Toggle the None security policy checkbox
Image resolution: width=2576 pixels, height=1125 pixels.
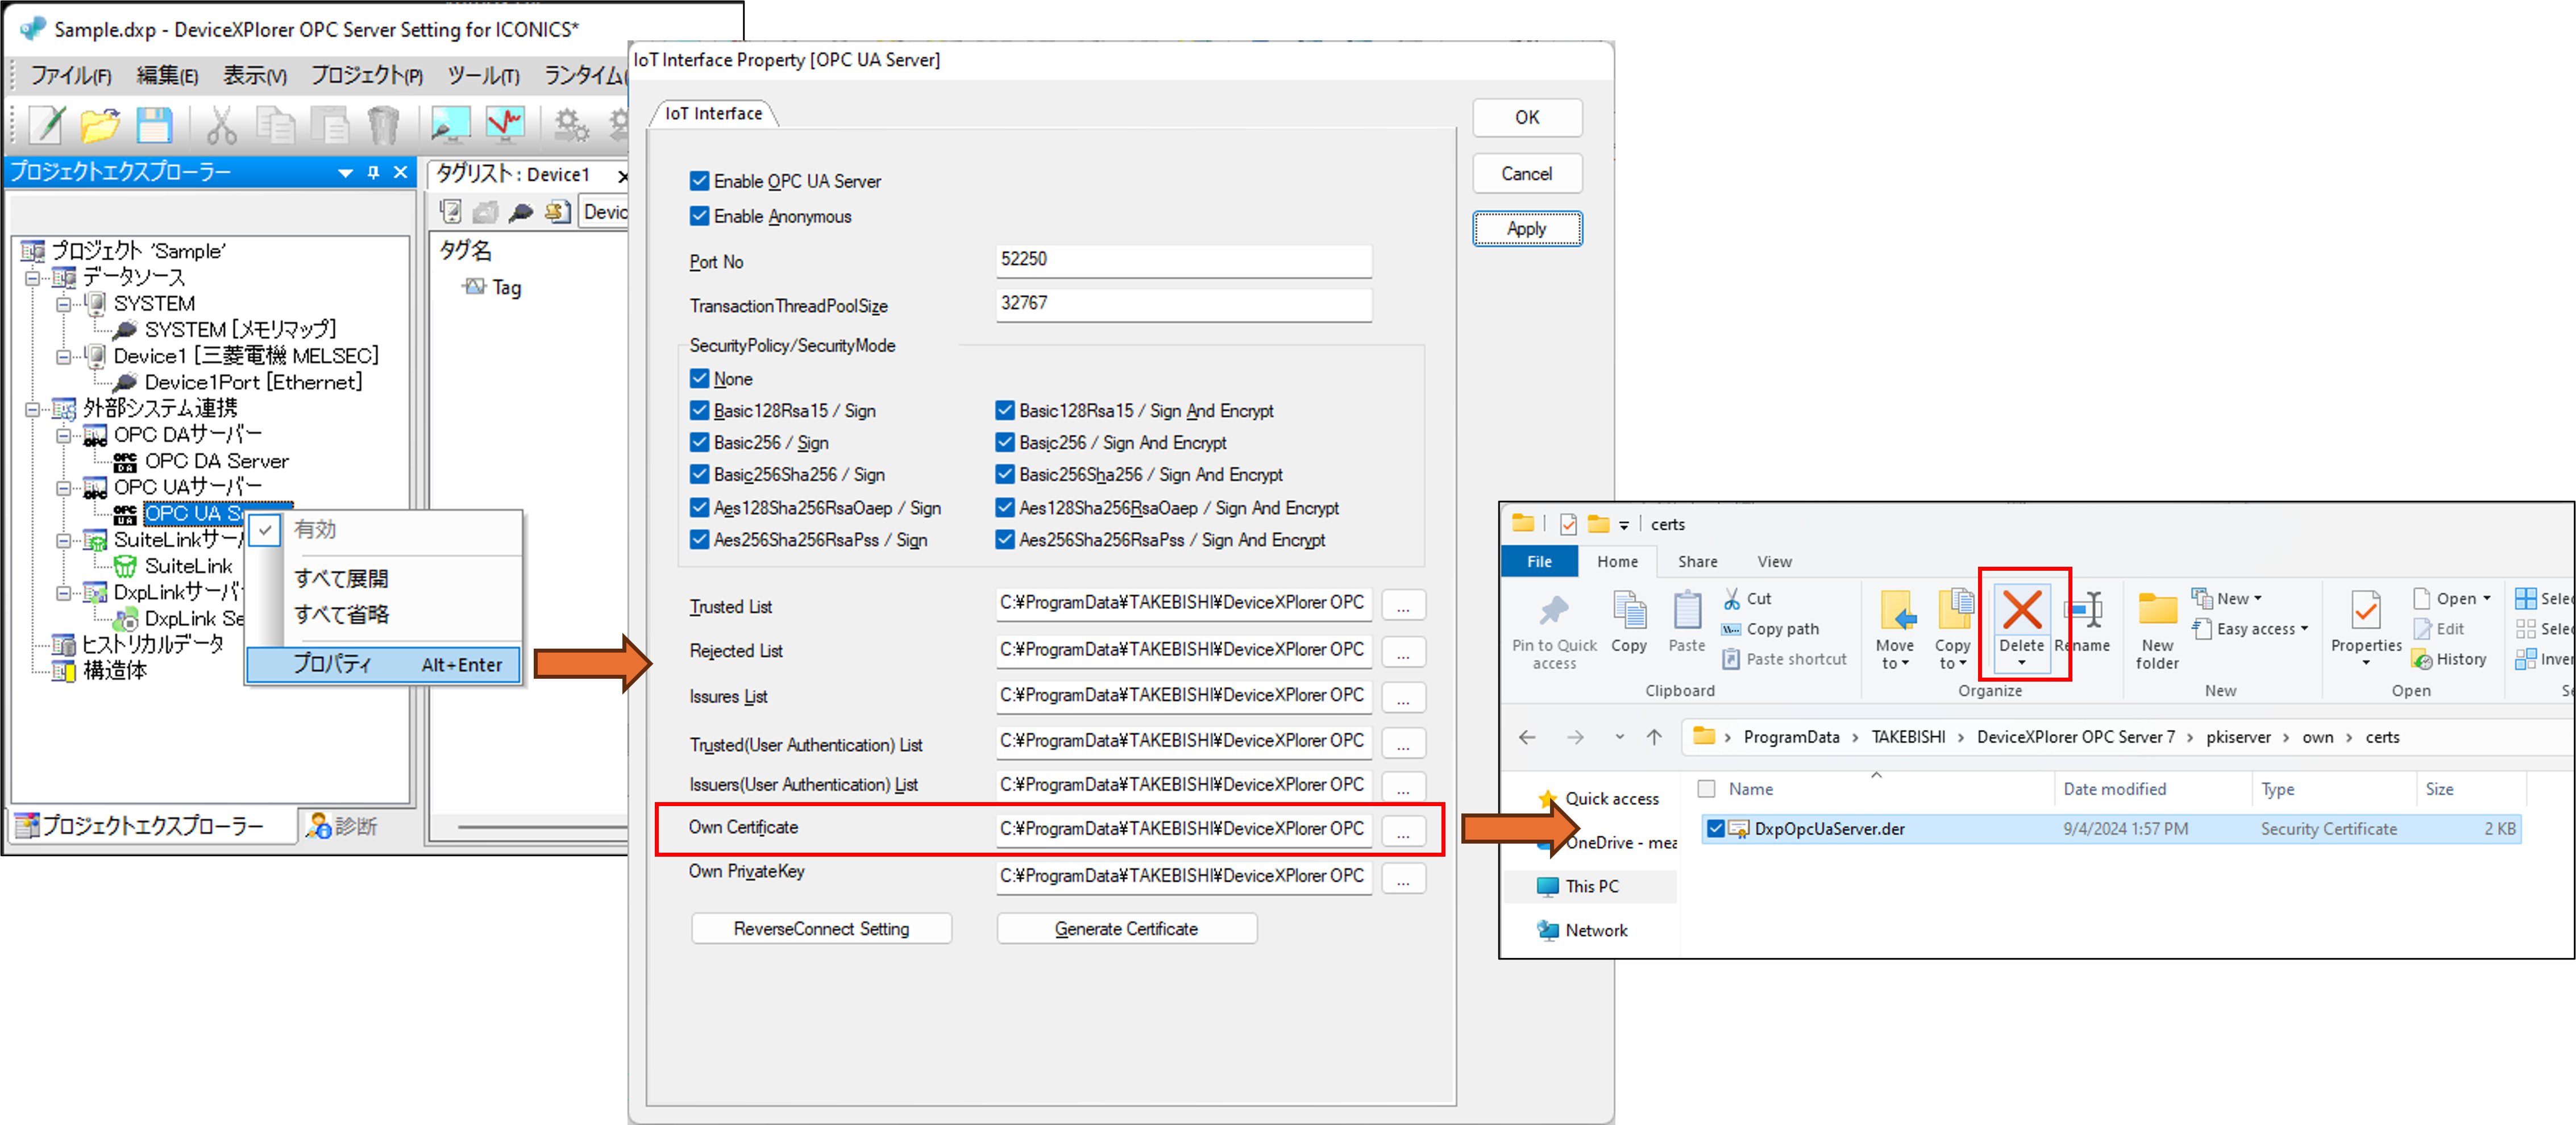pos(700,379)
